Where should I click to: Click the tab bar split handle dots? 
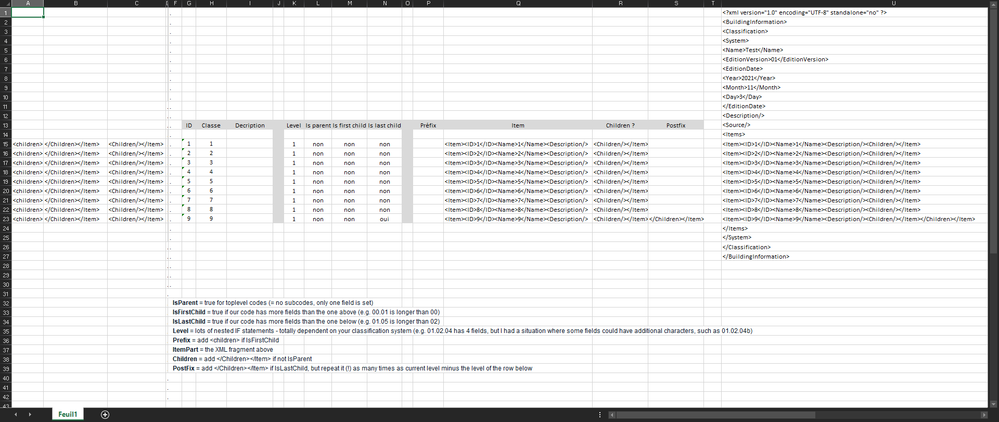tap(600, 414)
